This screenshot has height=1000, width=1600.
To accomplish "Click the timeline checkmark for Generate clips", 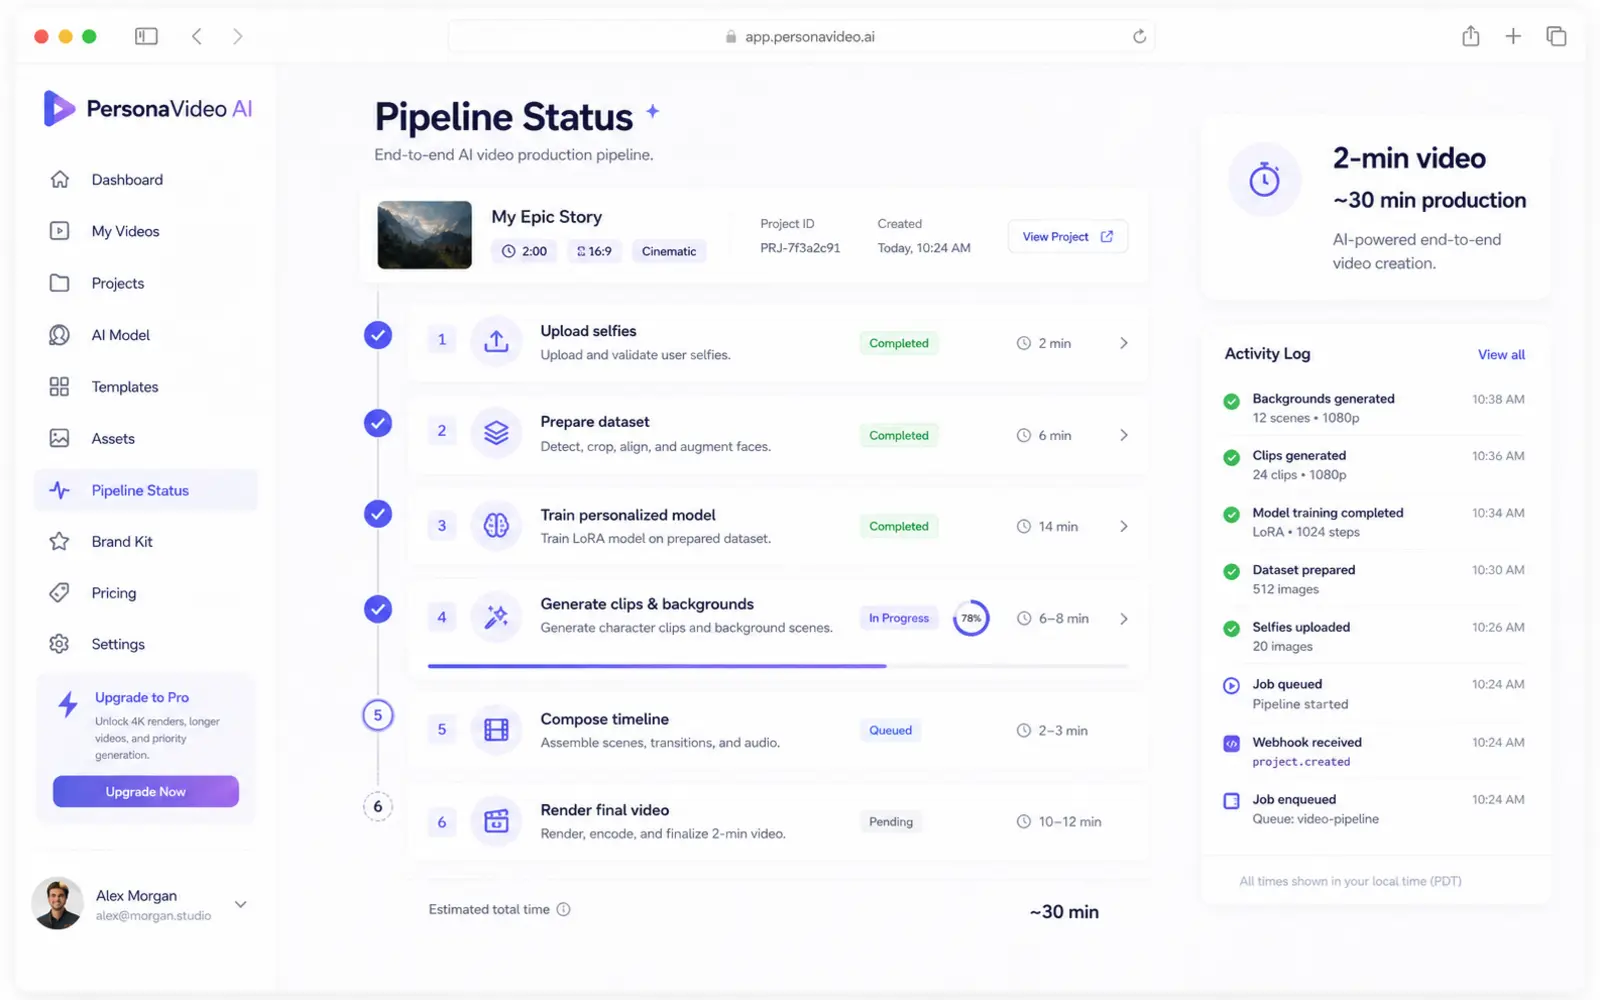I will coord(378,608).
